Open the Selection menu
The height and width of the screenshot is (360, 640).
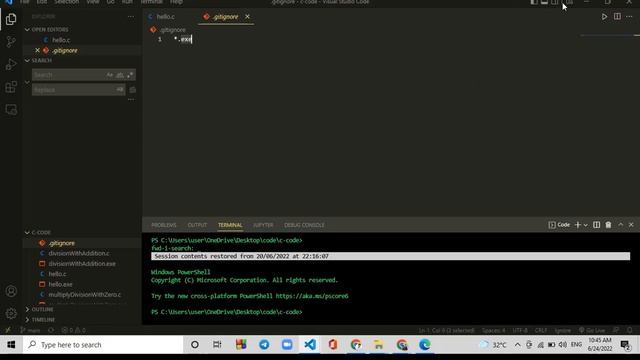pyautogui.click(x=67, y=2)
